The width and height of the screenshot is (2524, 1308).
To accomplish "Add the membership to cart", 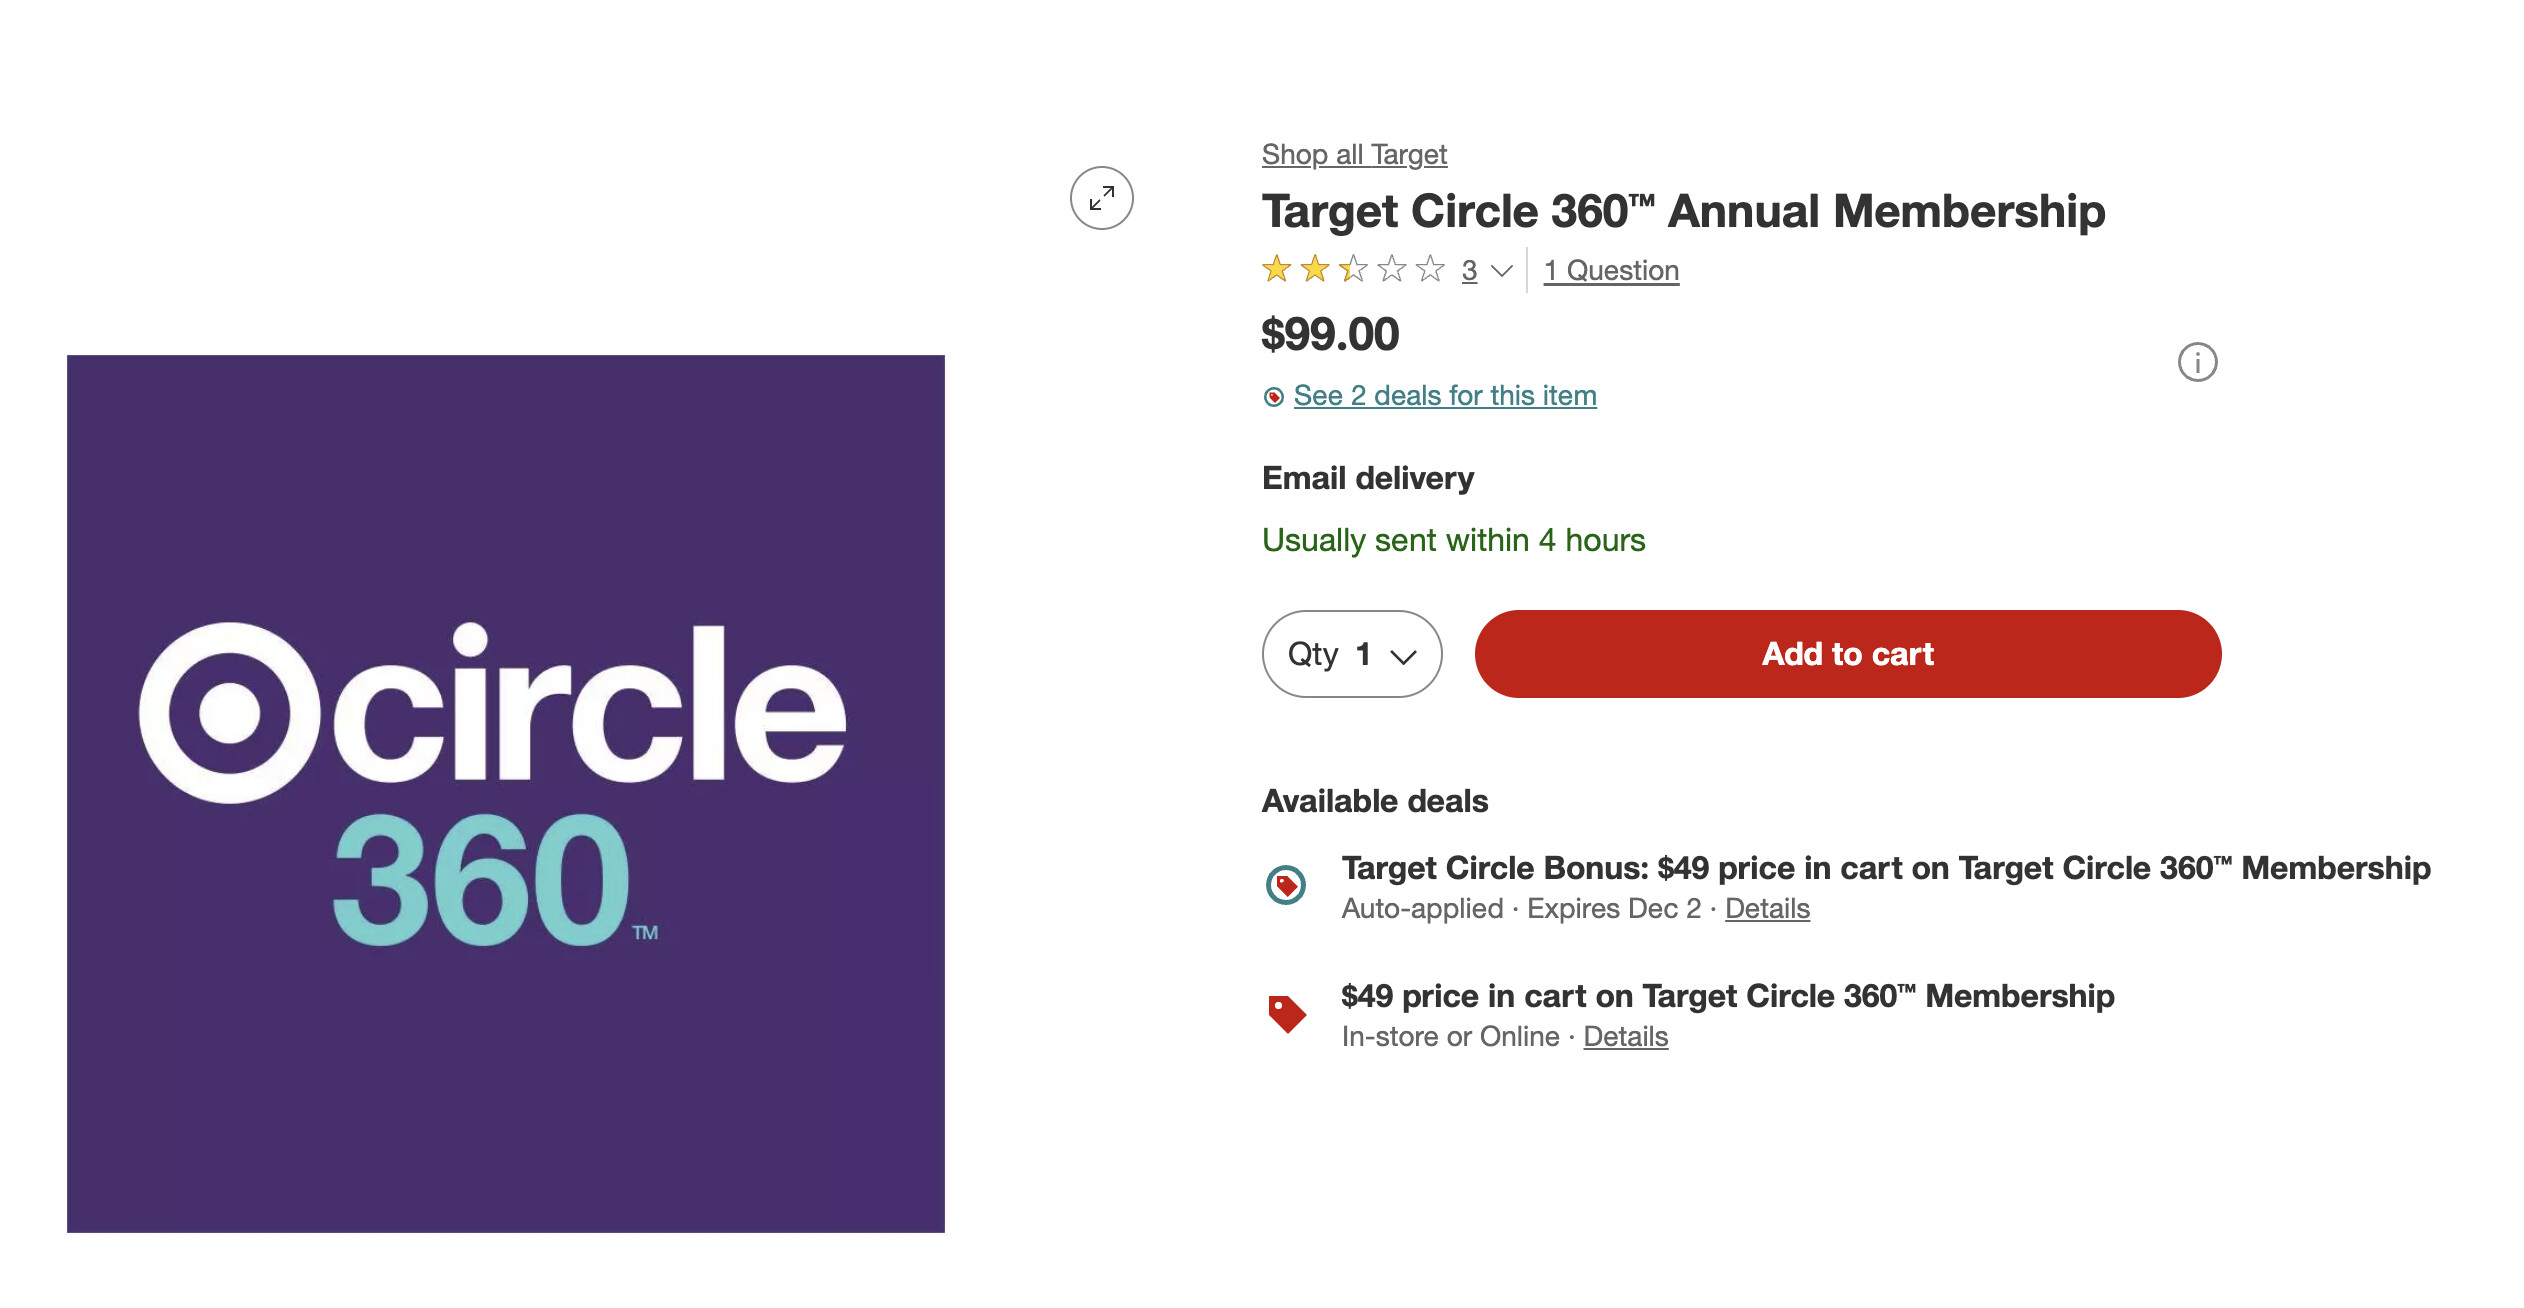I will (1847, 654).
